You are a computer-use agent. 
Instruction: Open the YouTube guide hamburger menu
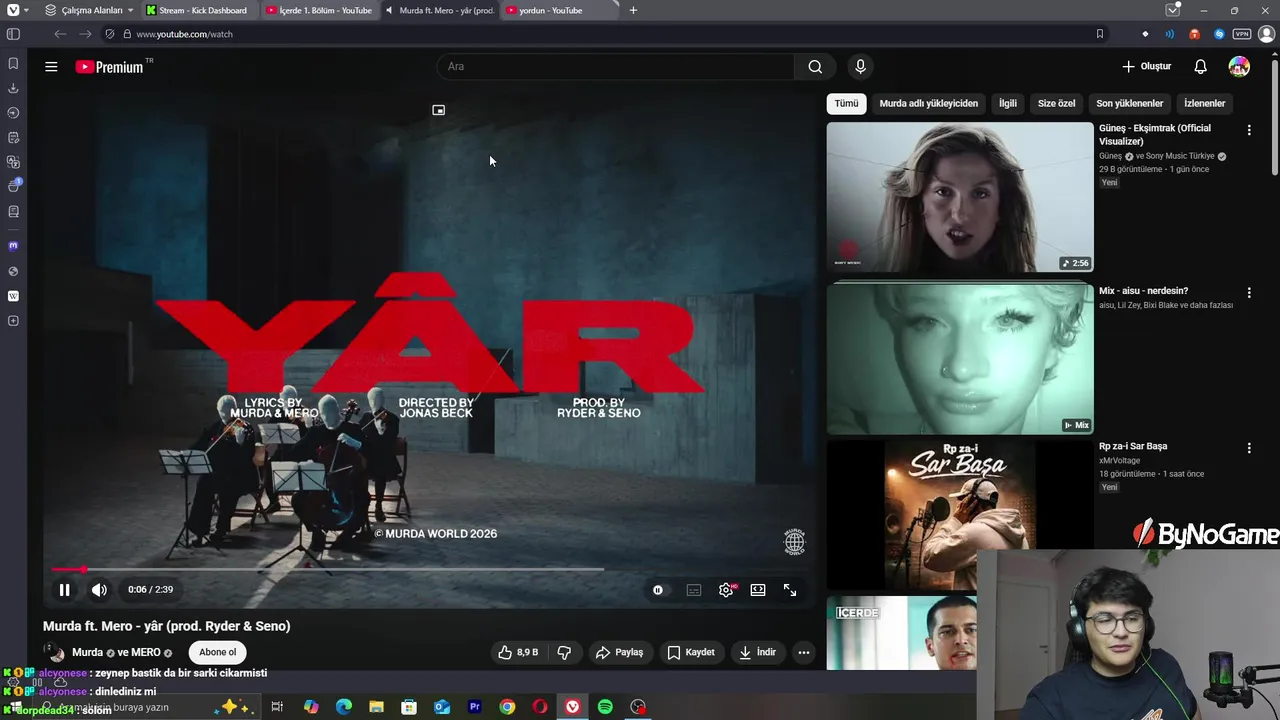[51, 67]
